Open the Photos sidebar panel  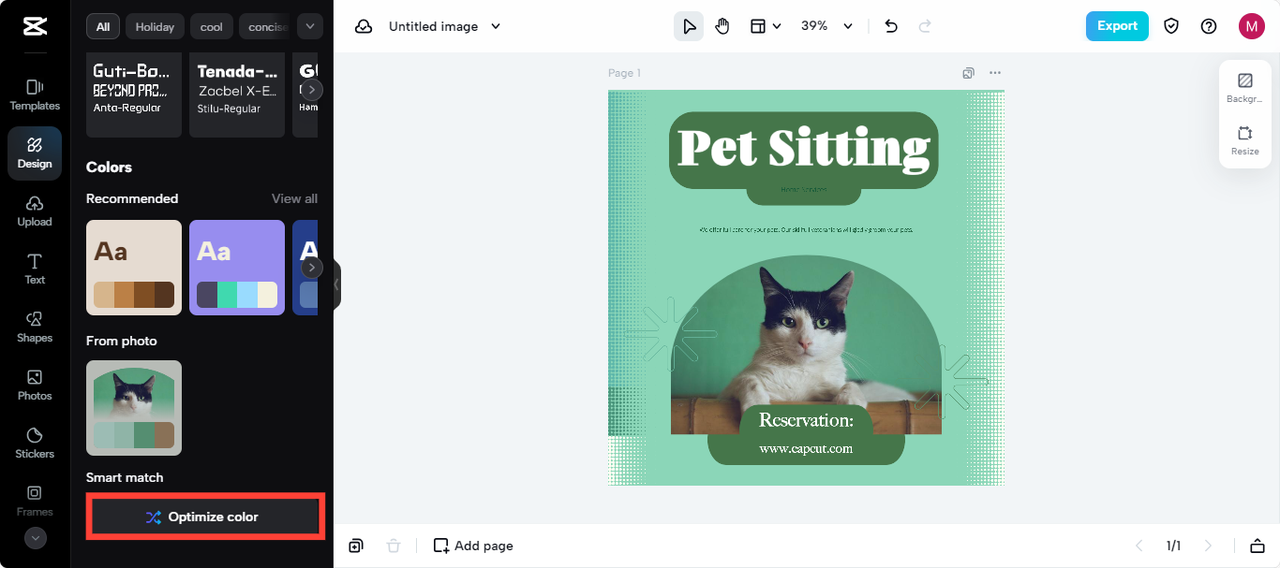click(35, 385)
